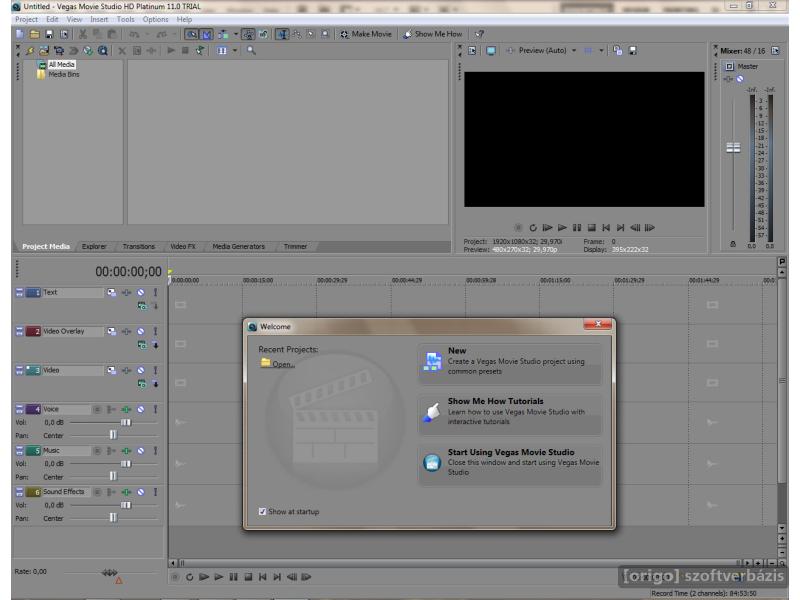Click the Master volume fader handle
Image resolution: width=800 pixels, height=600 pixels.
click(733, 148)
